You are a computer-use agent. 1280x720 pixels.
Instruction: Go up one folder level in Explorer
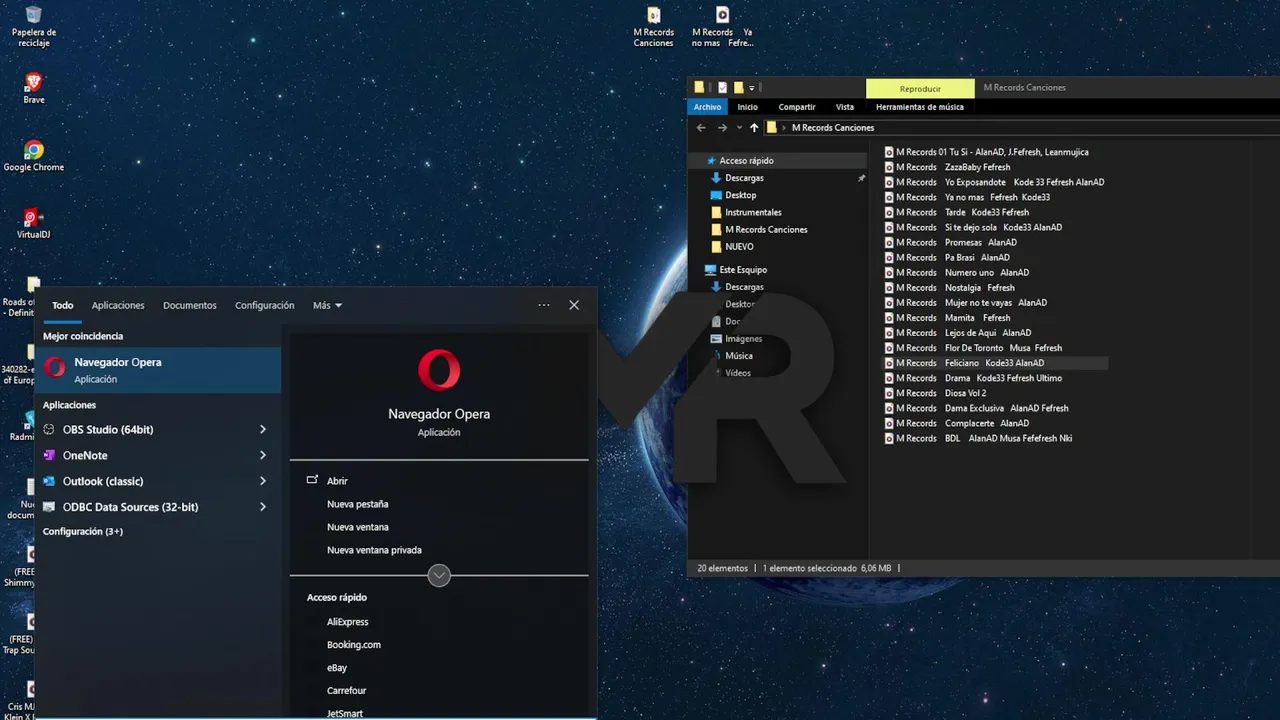click(754, 128)
